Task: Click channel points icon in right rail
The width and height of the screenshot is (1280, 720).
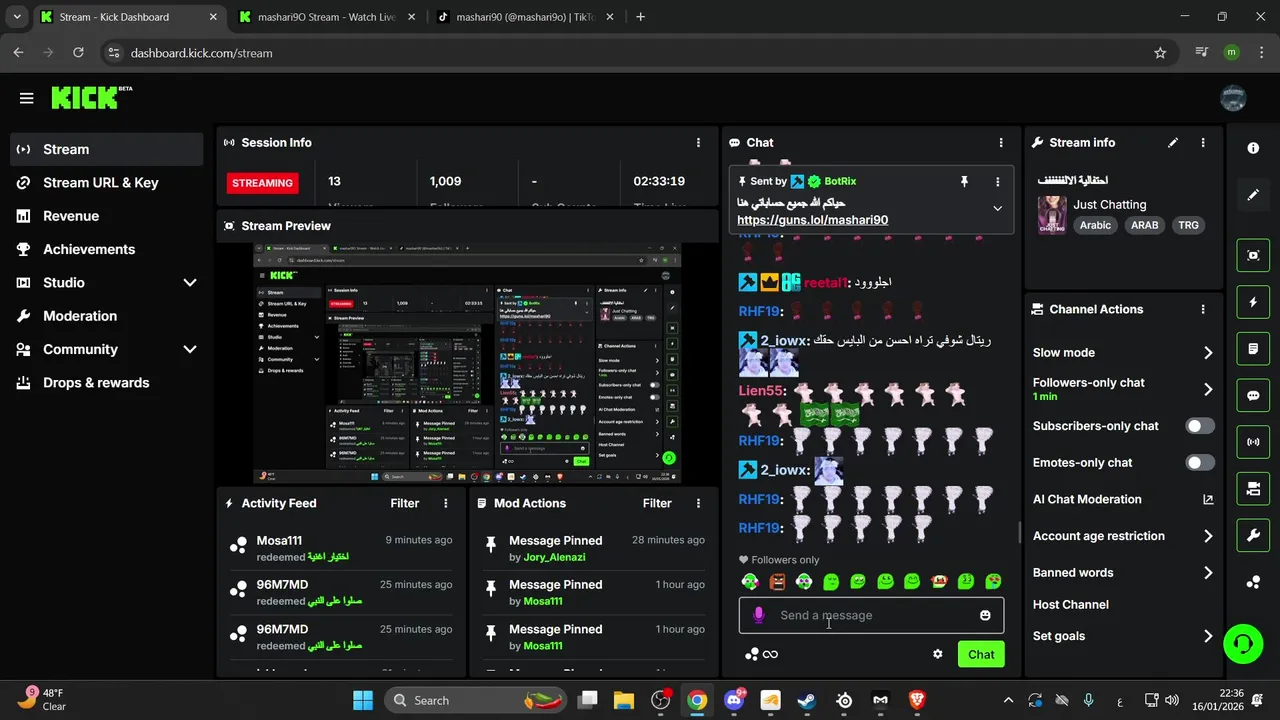Action: (x=1253, y=582)
